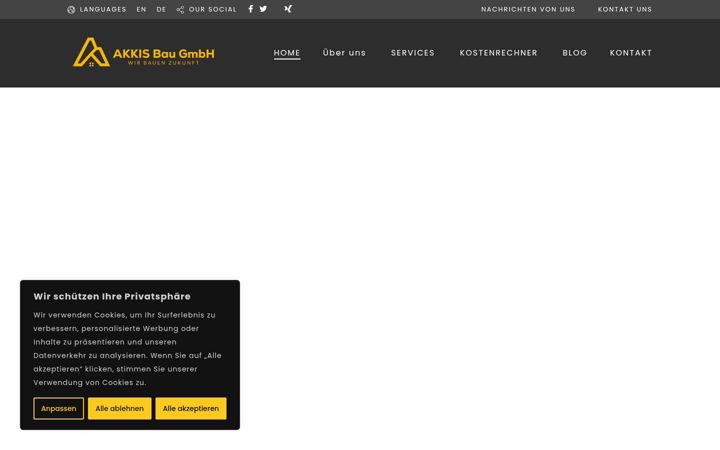Screen dimensions: 720x450
Task: Click the Facebook icon in top bar
Action: [x=251, y=9]
